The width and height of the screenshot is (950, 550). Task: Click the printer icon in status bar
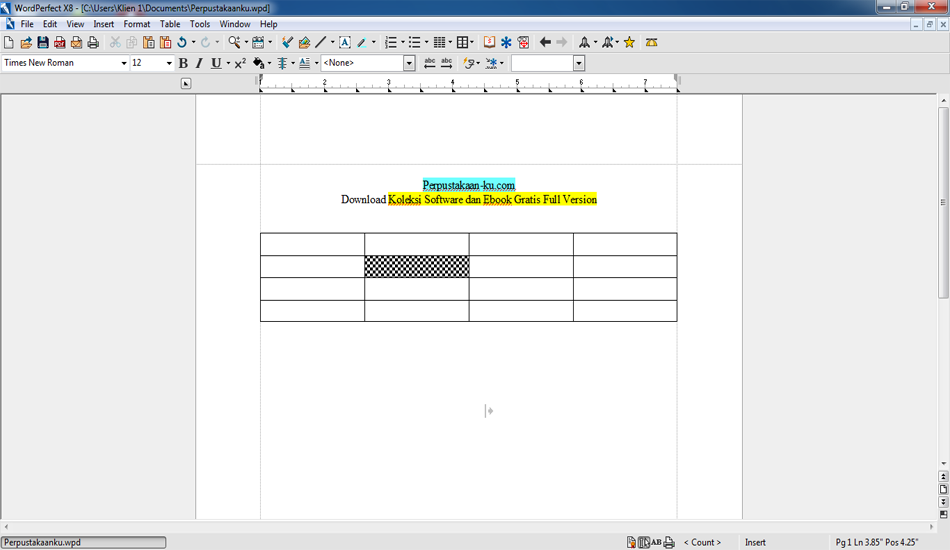pyautogui.click(x=669, y=542)
